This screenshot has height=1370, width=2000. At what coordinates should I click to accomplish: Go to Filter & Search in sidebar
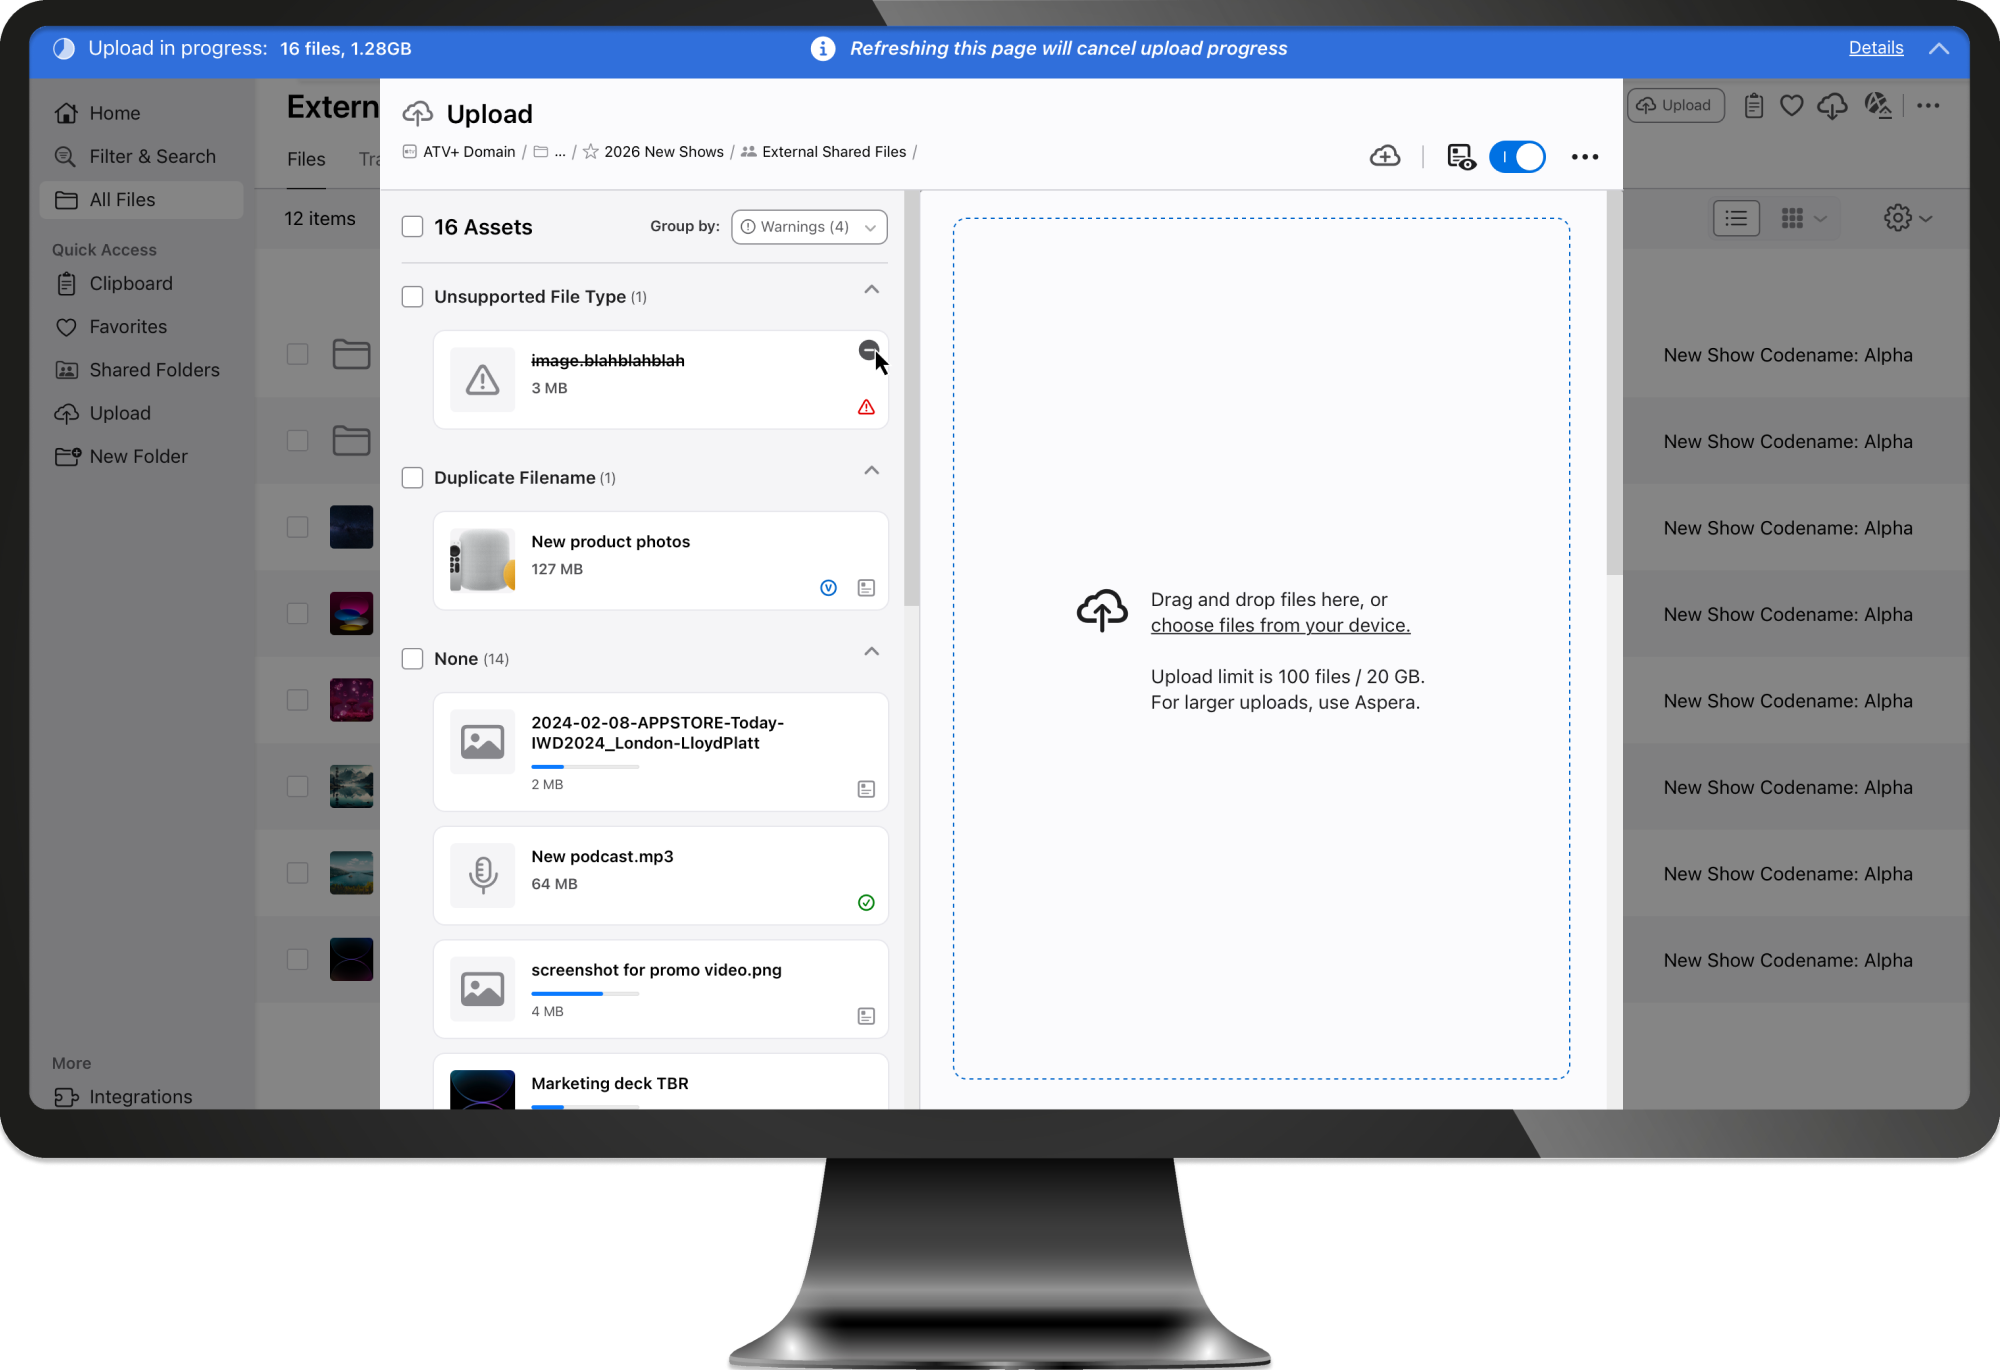pos(152,157)
